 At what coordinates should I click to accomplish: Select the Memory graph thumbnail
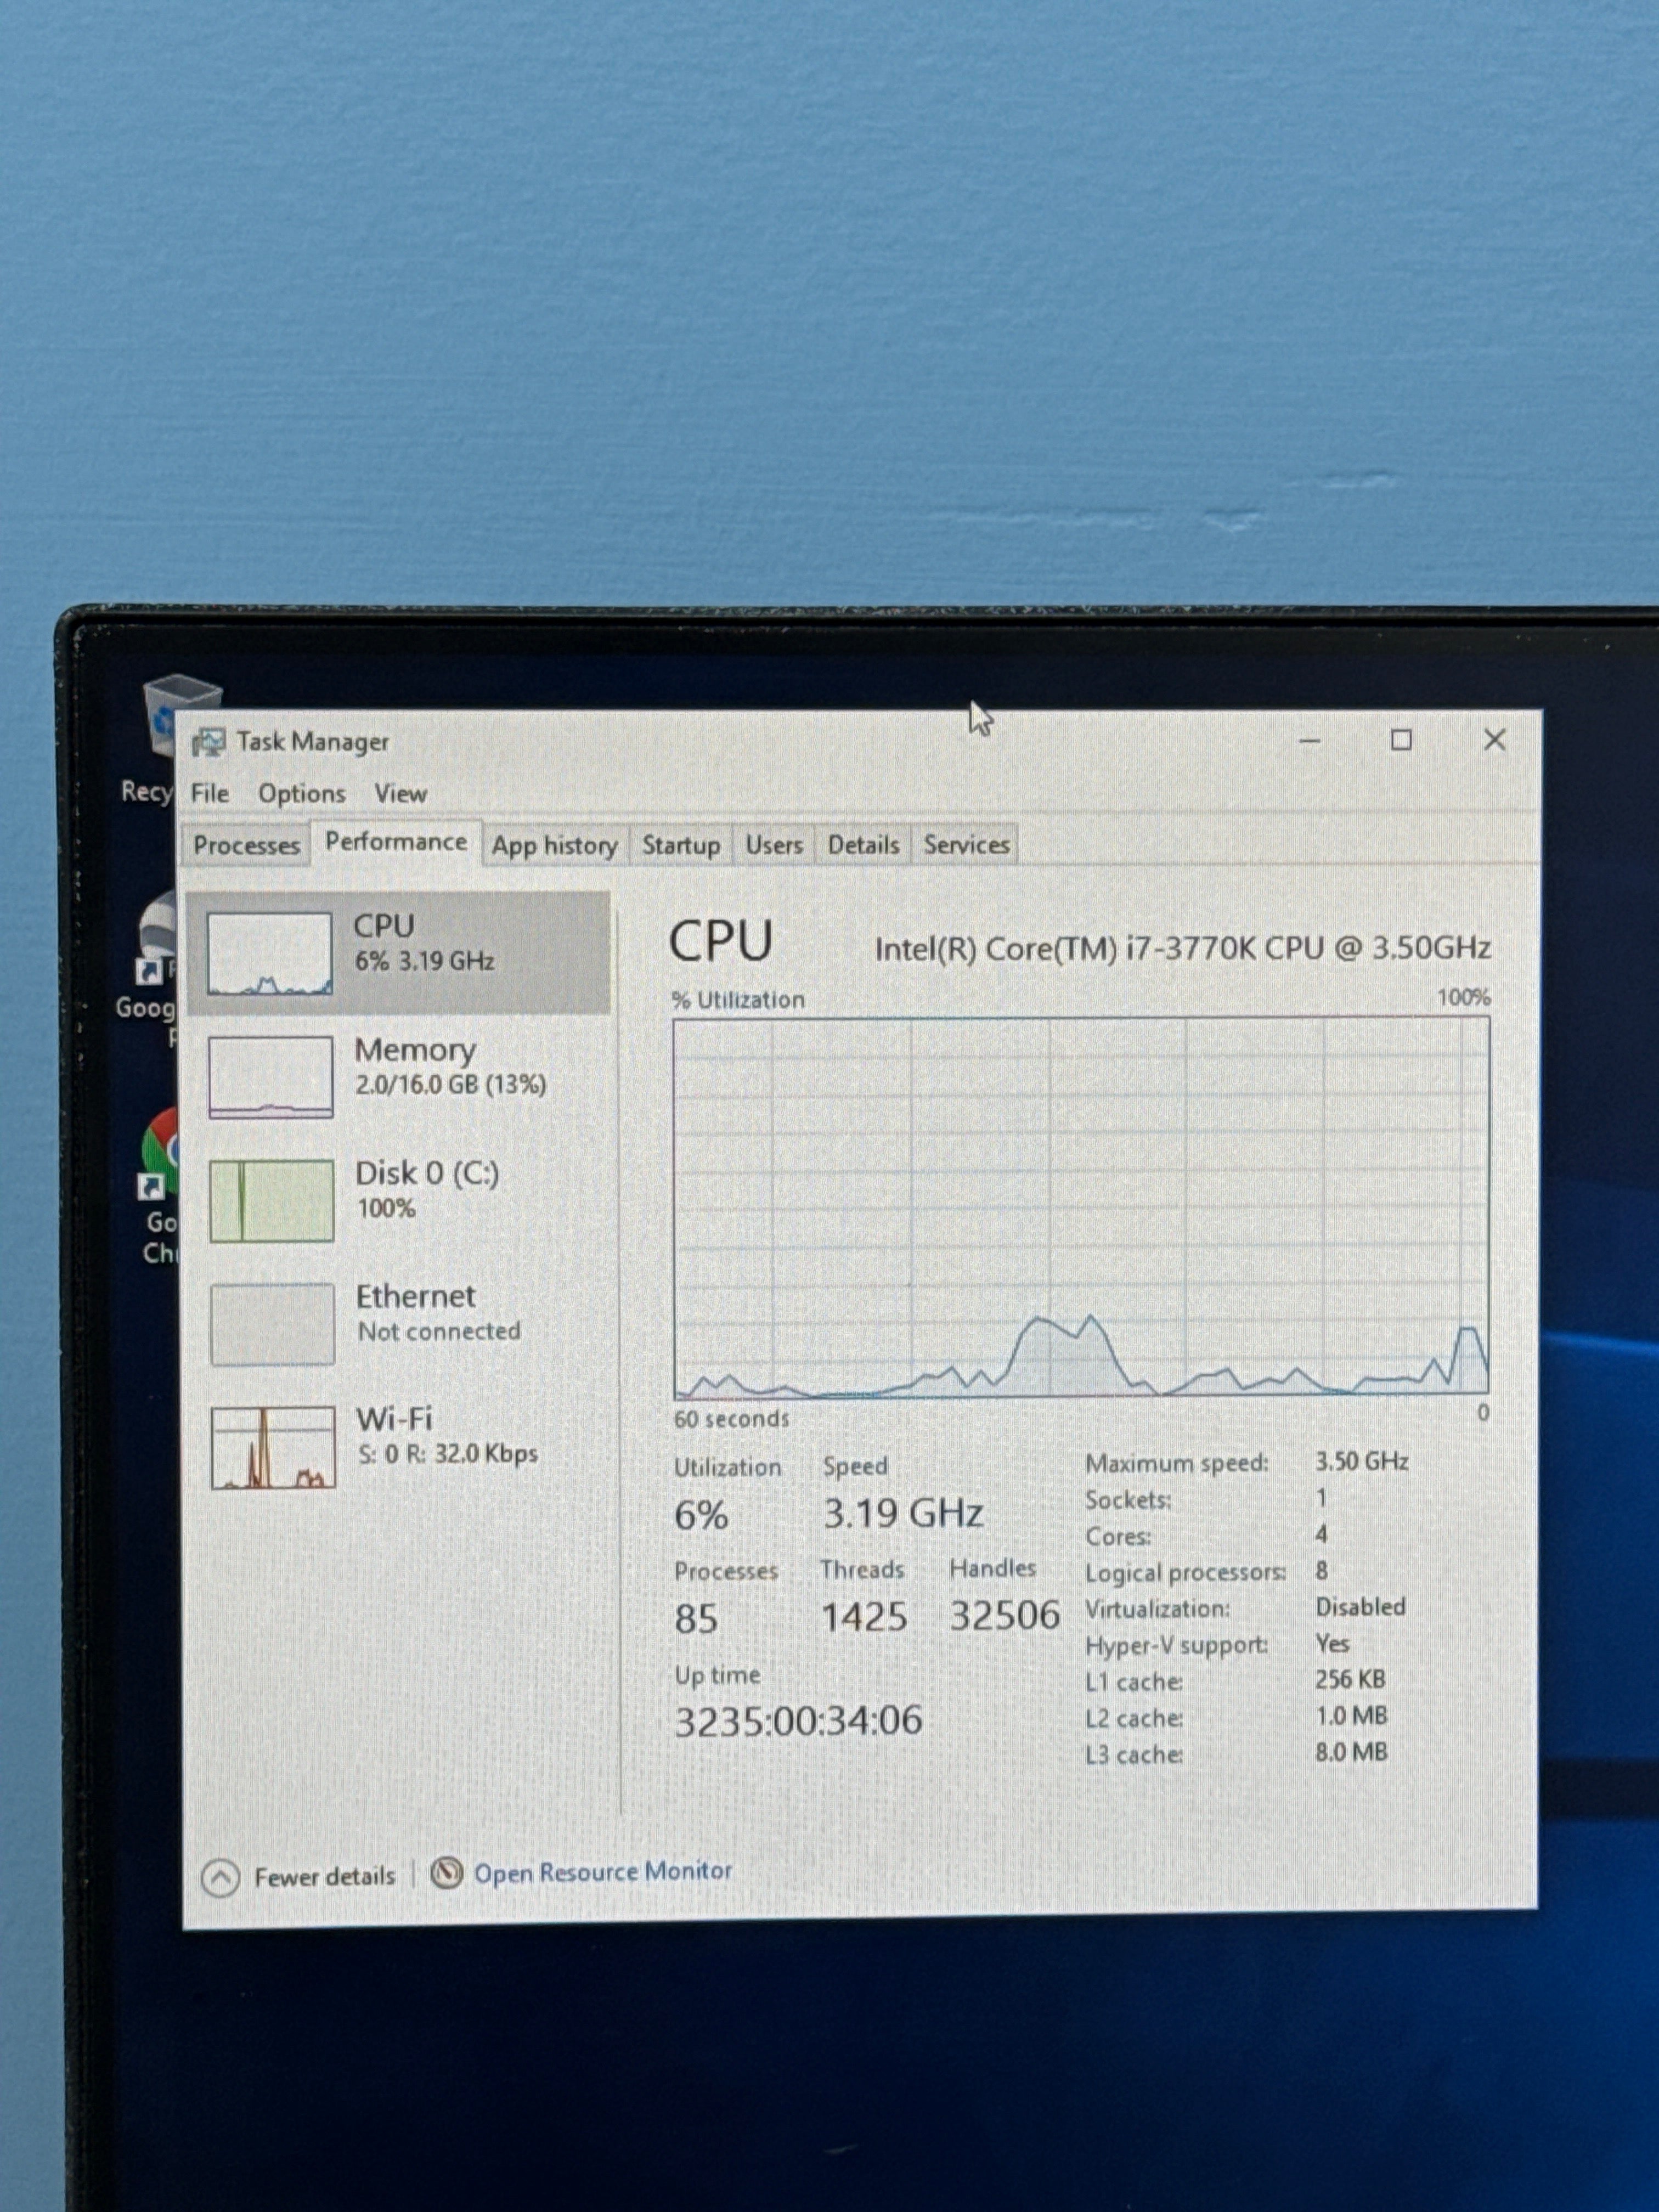click(x=270, y=1076)
